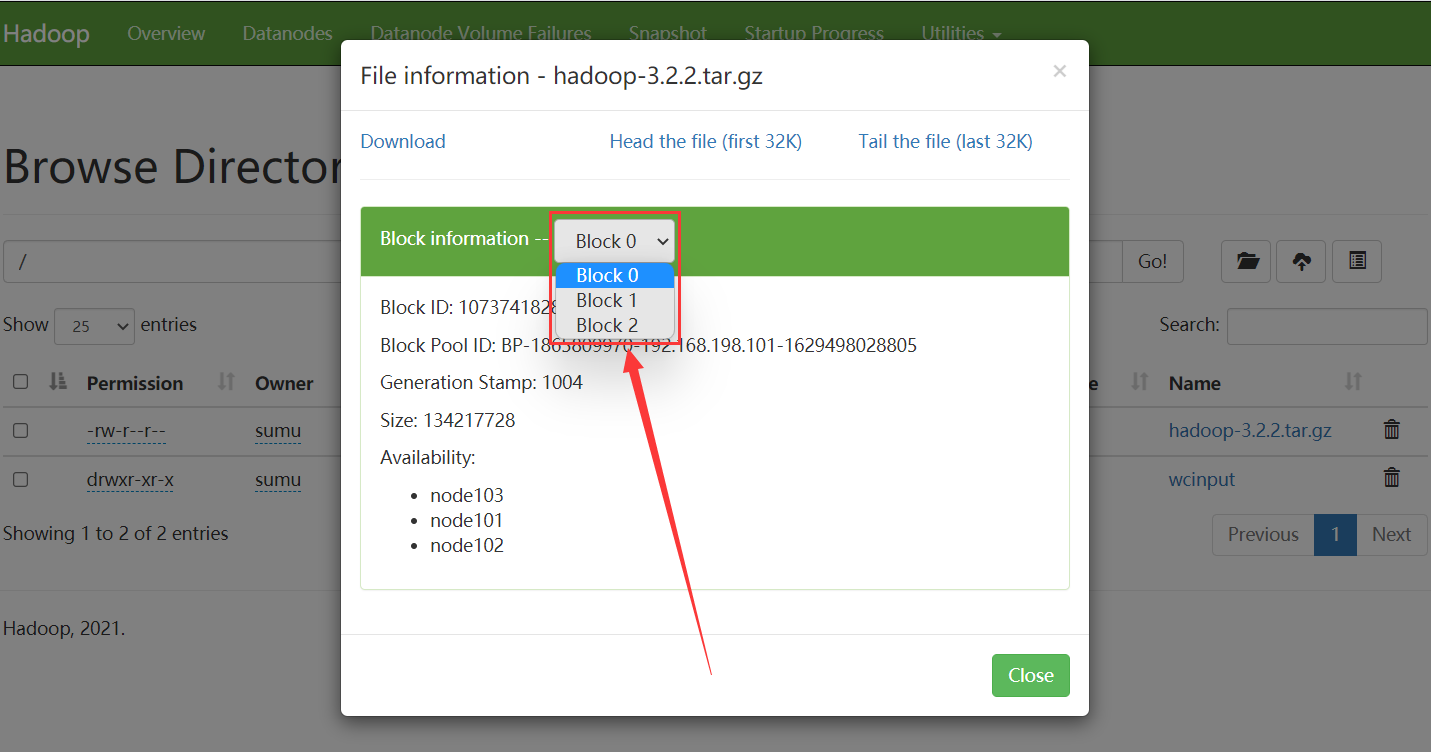Viewport: 1431px width, 752px height.
Task: Click the Previous pagination button
Action: click(1263, 535)
